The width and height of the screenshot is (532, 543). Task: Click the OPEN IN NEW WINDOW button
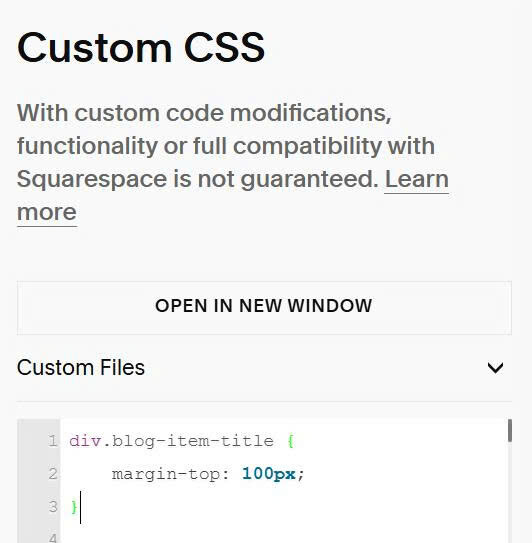coord(264,308)
